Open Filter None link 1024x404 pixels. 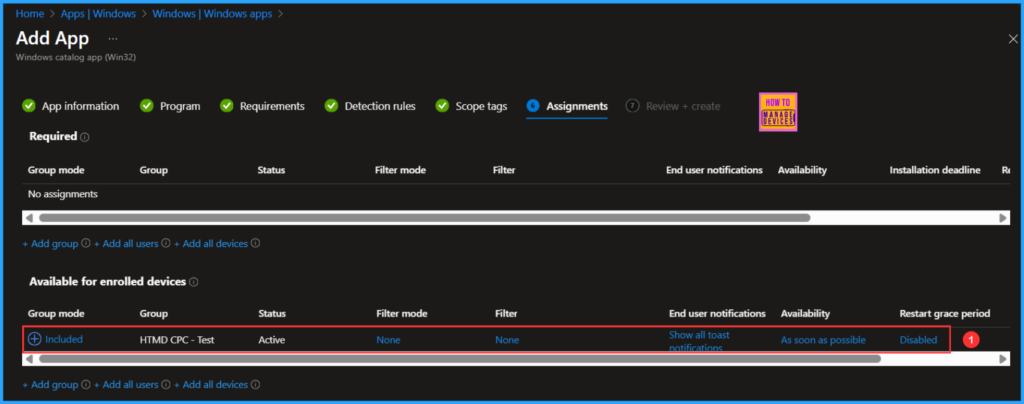click(507, 339)
